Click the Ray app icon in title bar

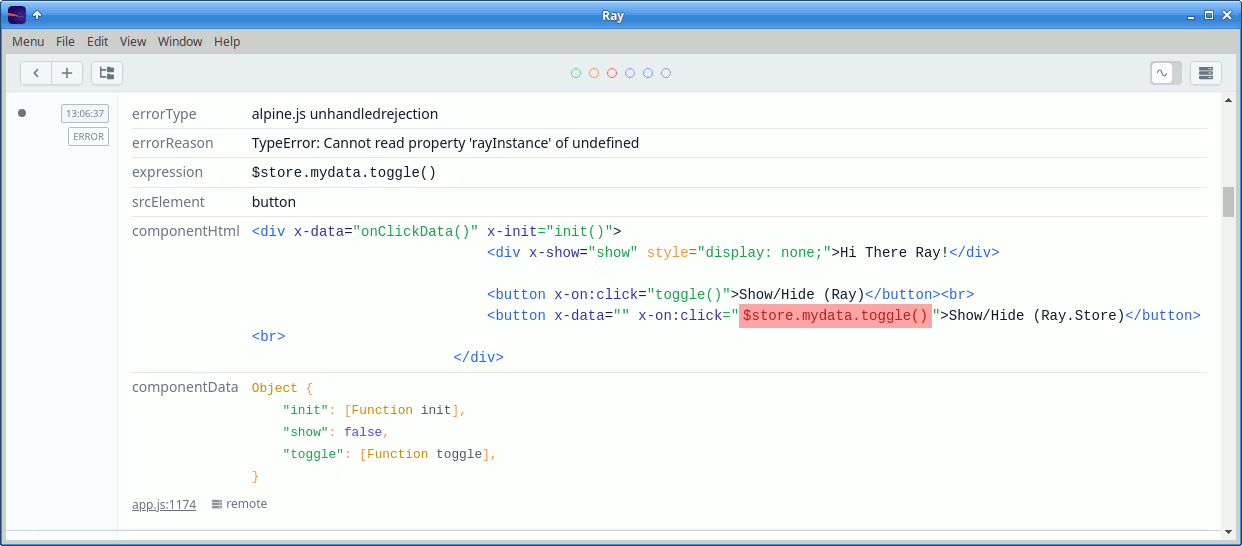tap(16, 15)
